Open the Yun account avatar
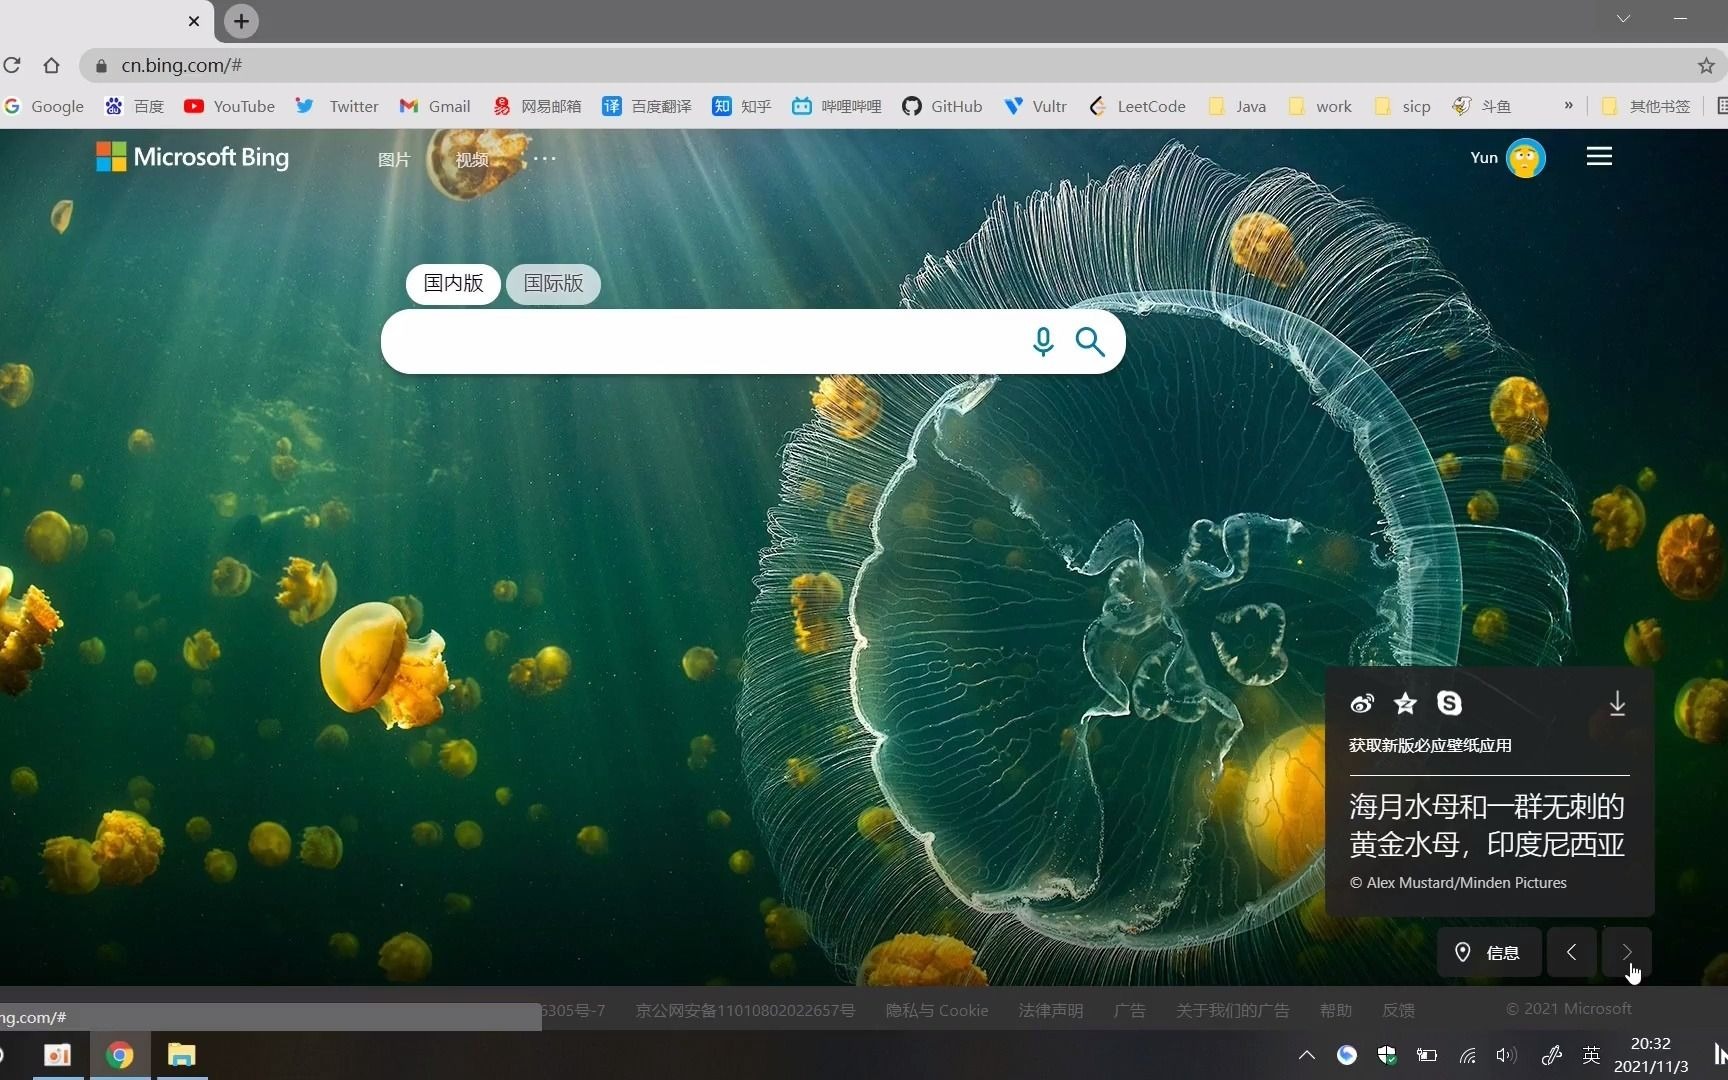This screenshot has width=1728, height=1080. (1525, 158)
